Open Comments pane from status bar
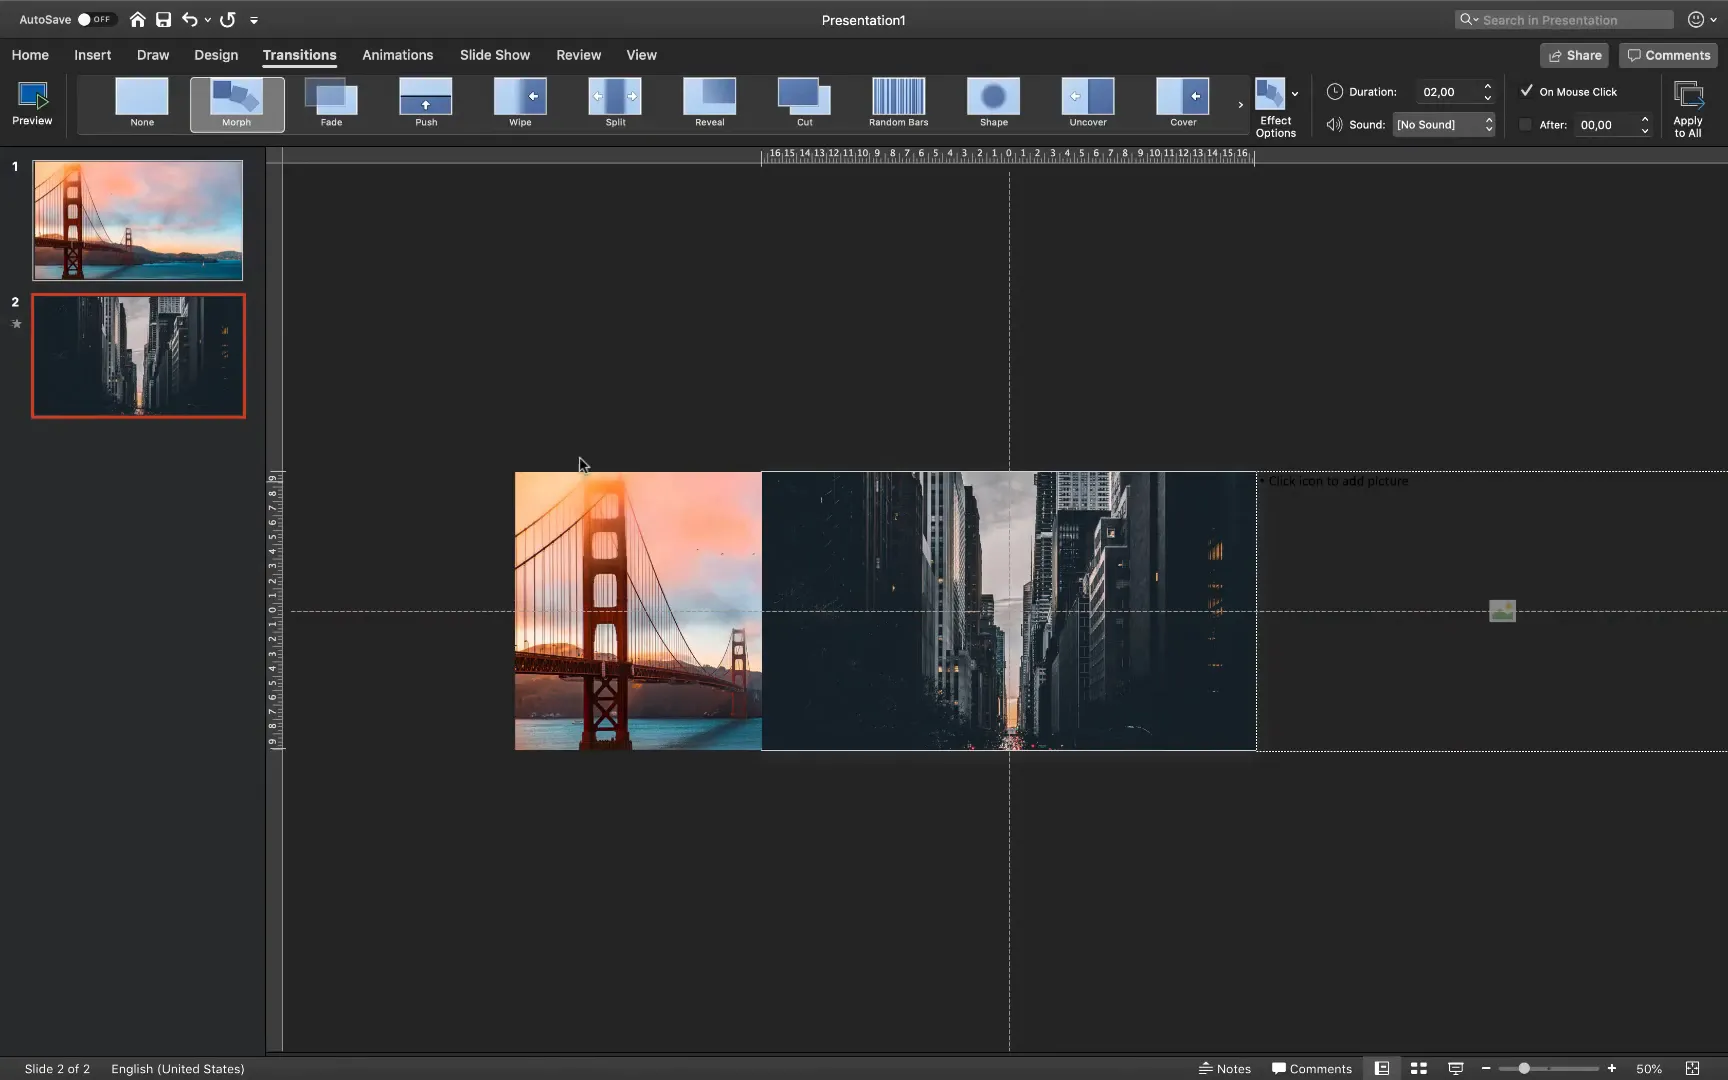This screenshot has height=1080, width=1728. coord(1311,1068)
